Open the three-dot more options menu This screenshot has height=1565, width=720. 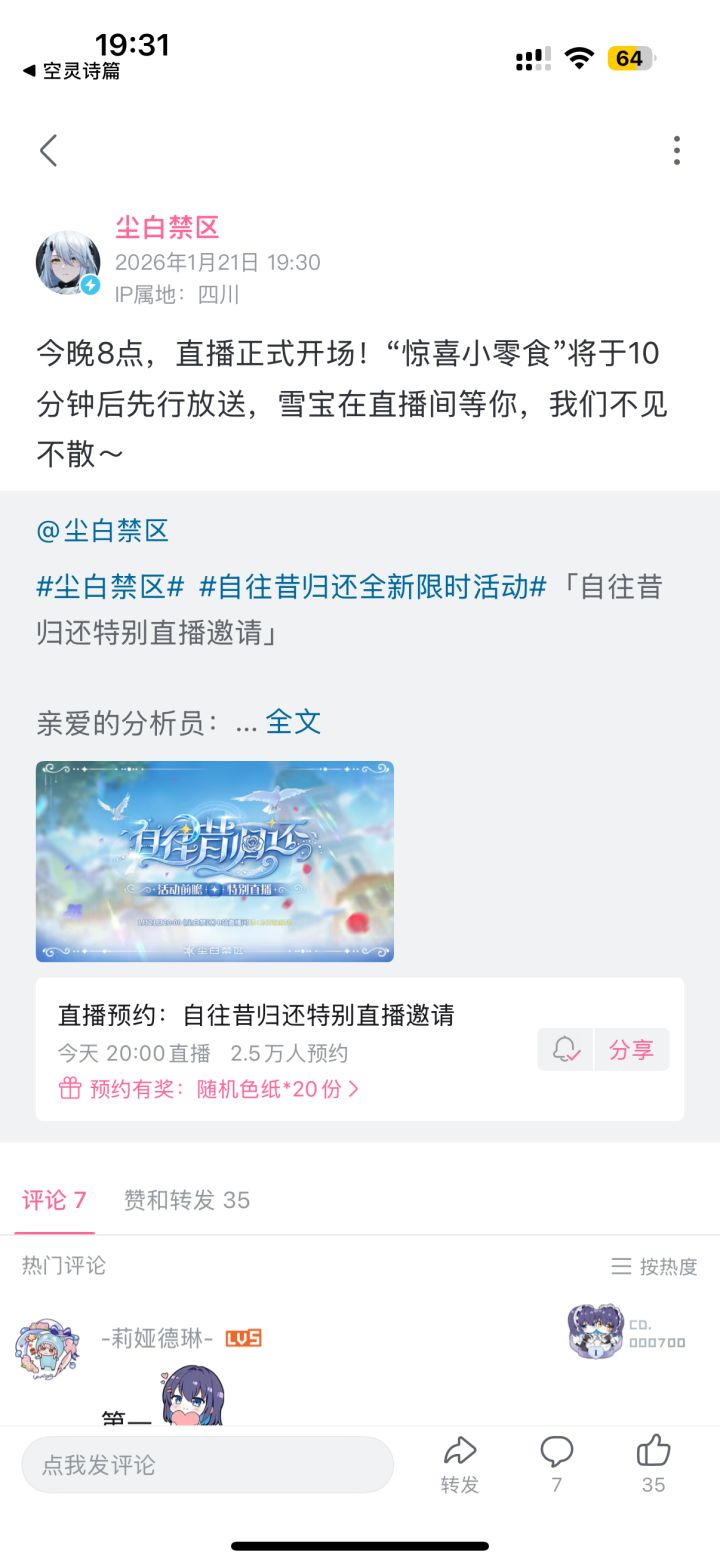(677, 150)
